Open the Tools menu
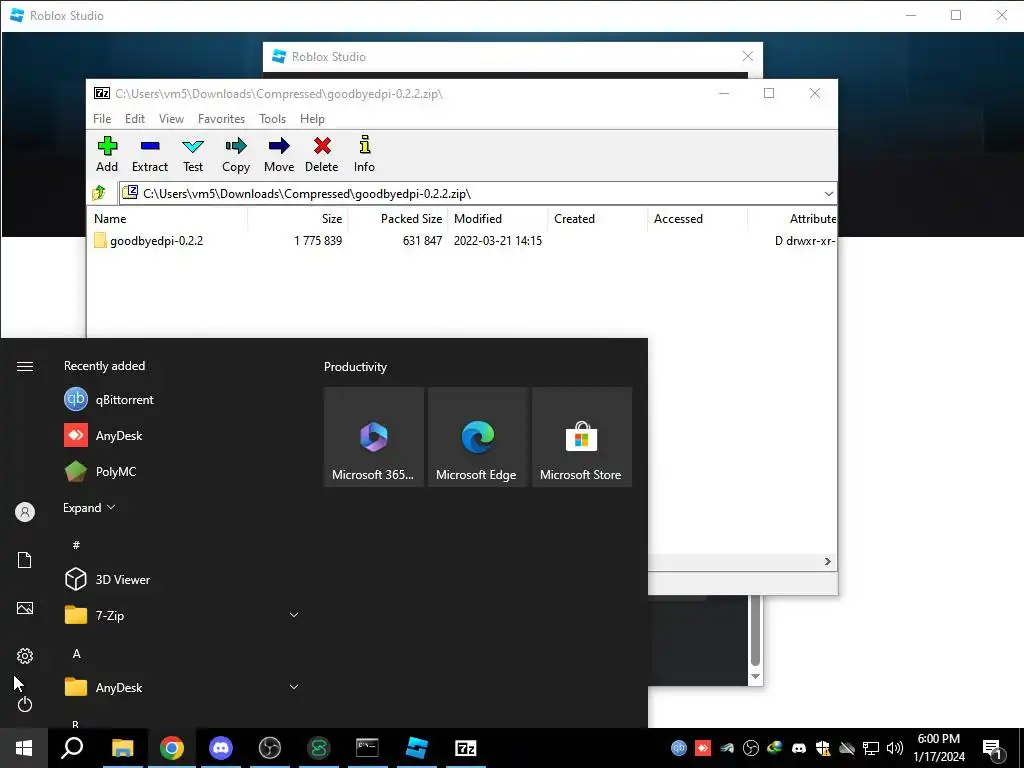This screenshot has width=1024, height=768. [x=272, y=119]
